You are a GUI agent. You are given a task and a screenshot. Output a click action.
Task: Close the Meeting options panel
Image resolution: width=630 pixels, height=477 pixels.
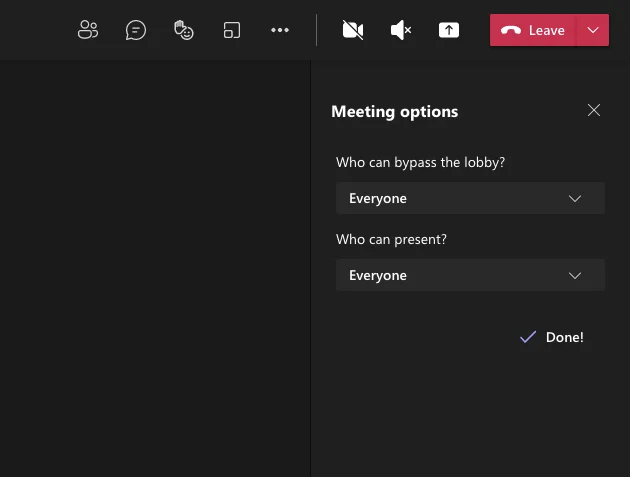click(594, 110)
